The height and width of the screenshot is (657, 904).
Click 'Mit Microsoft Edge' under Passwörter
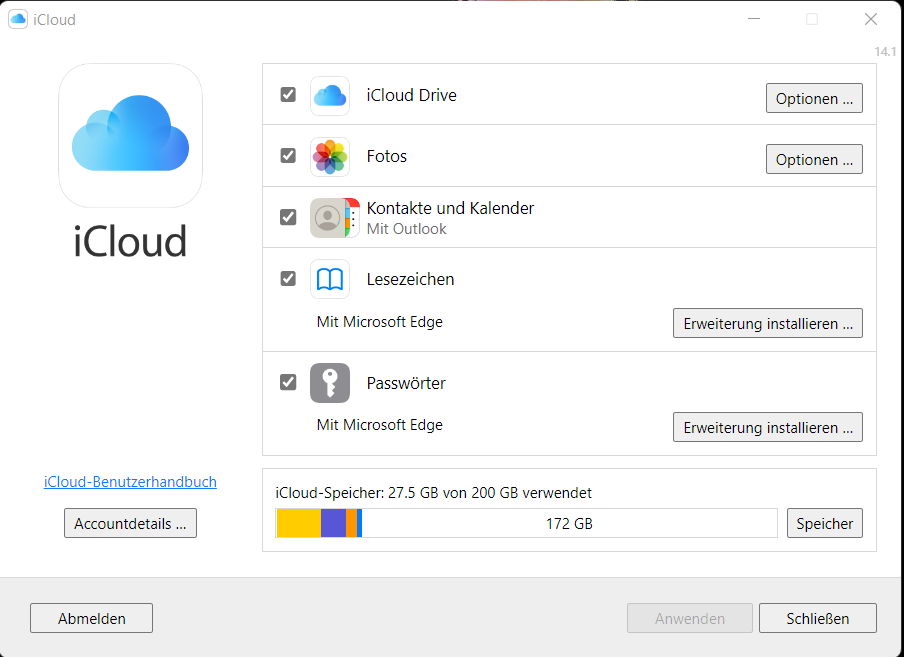point(379,425)
